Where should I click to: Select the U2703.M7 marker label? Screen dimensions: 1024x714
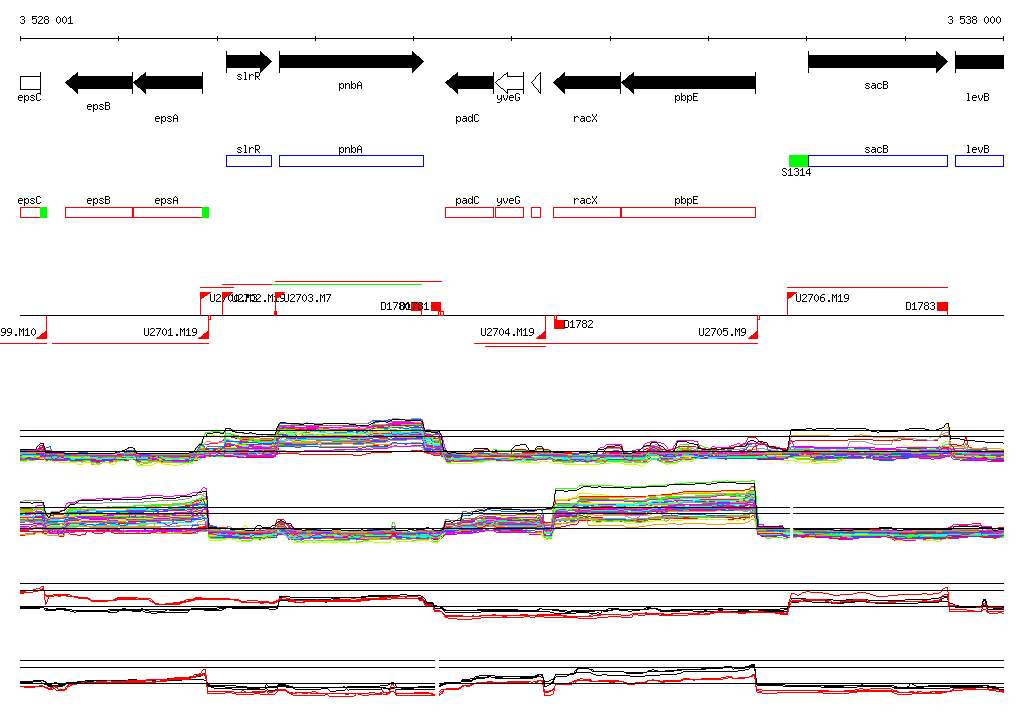click(308, 298)
